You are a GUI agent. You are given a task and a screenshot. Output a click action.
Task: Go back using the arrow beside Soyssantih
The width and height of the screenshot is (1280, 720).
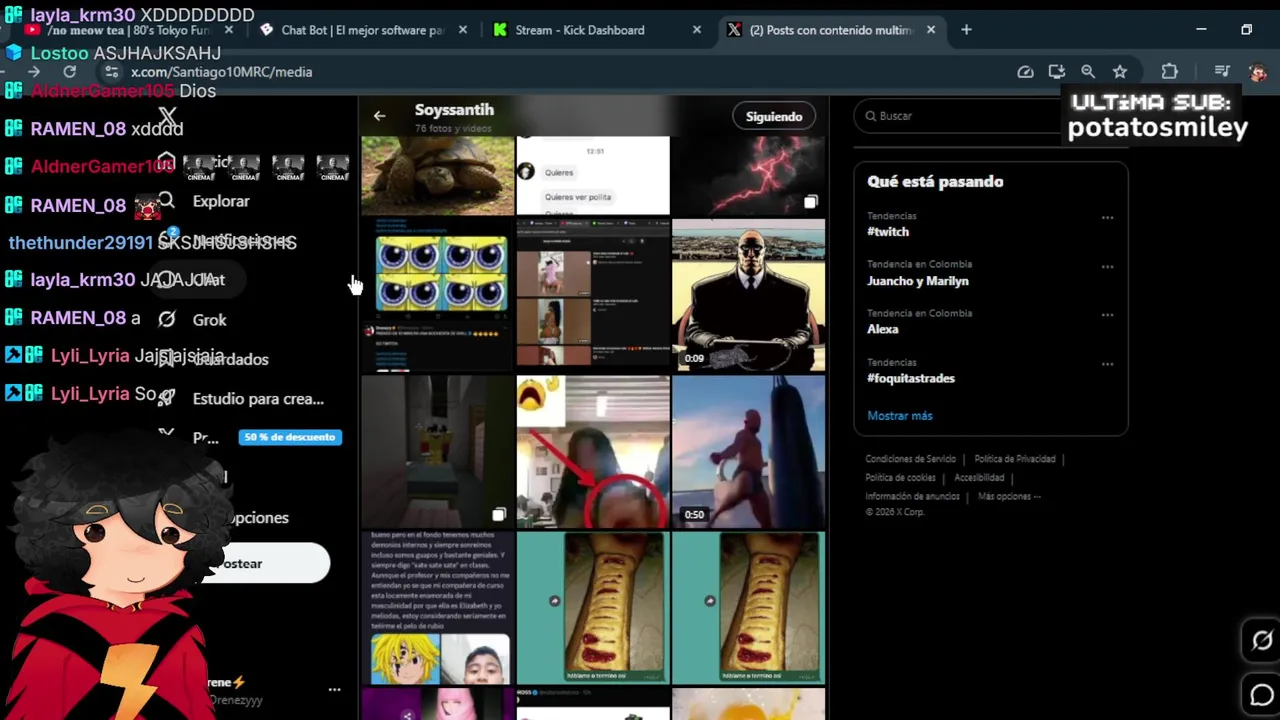click(379, 116)
